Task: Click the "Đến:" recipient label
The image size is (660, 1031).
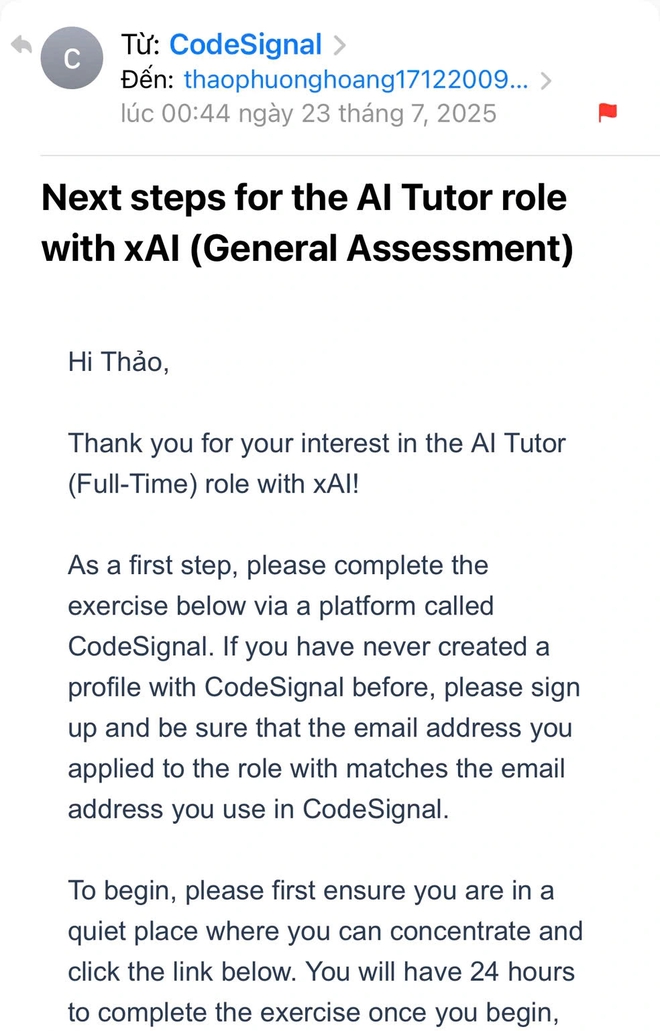Action: pyautogui.click(x=147, y=80)
